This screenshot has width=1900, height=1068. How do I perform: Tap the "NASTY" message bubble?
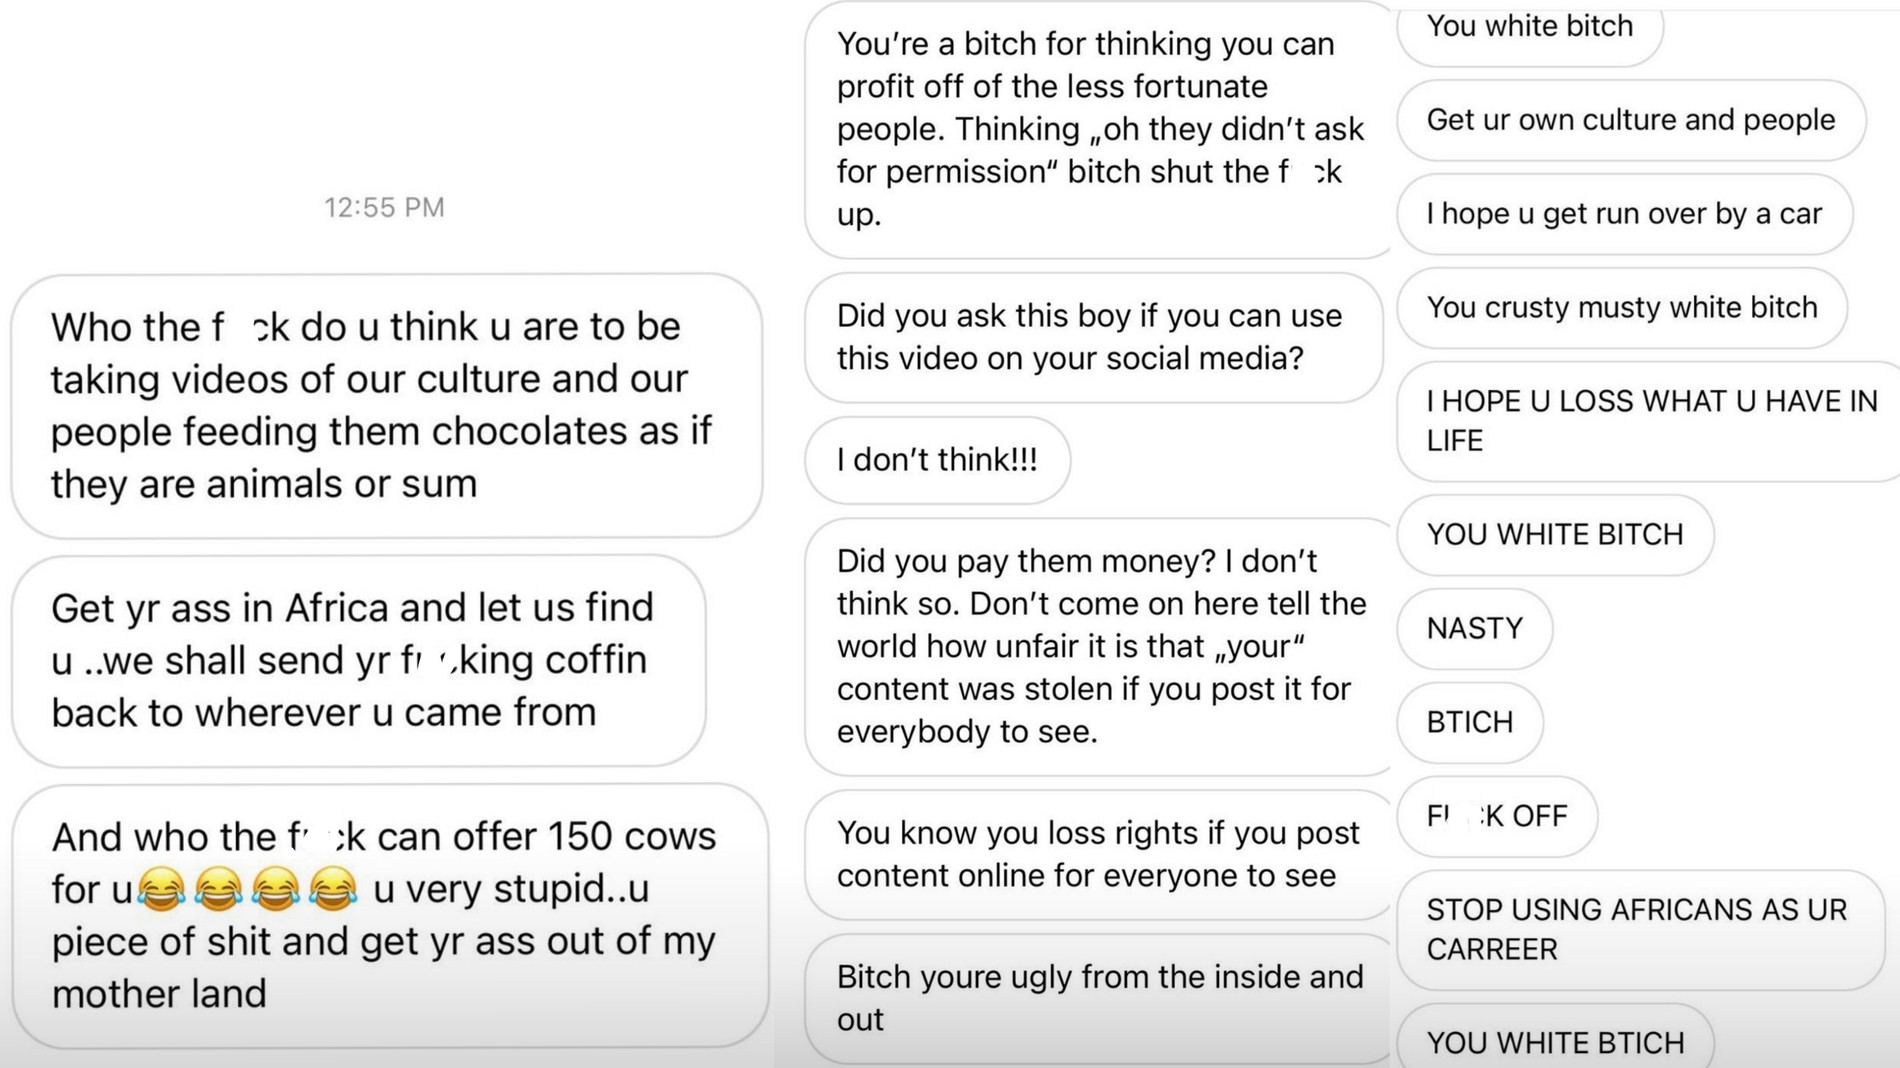(x=1474, y=628)
